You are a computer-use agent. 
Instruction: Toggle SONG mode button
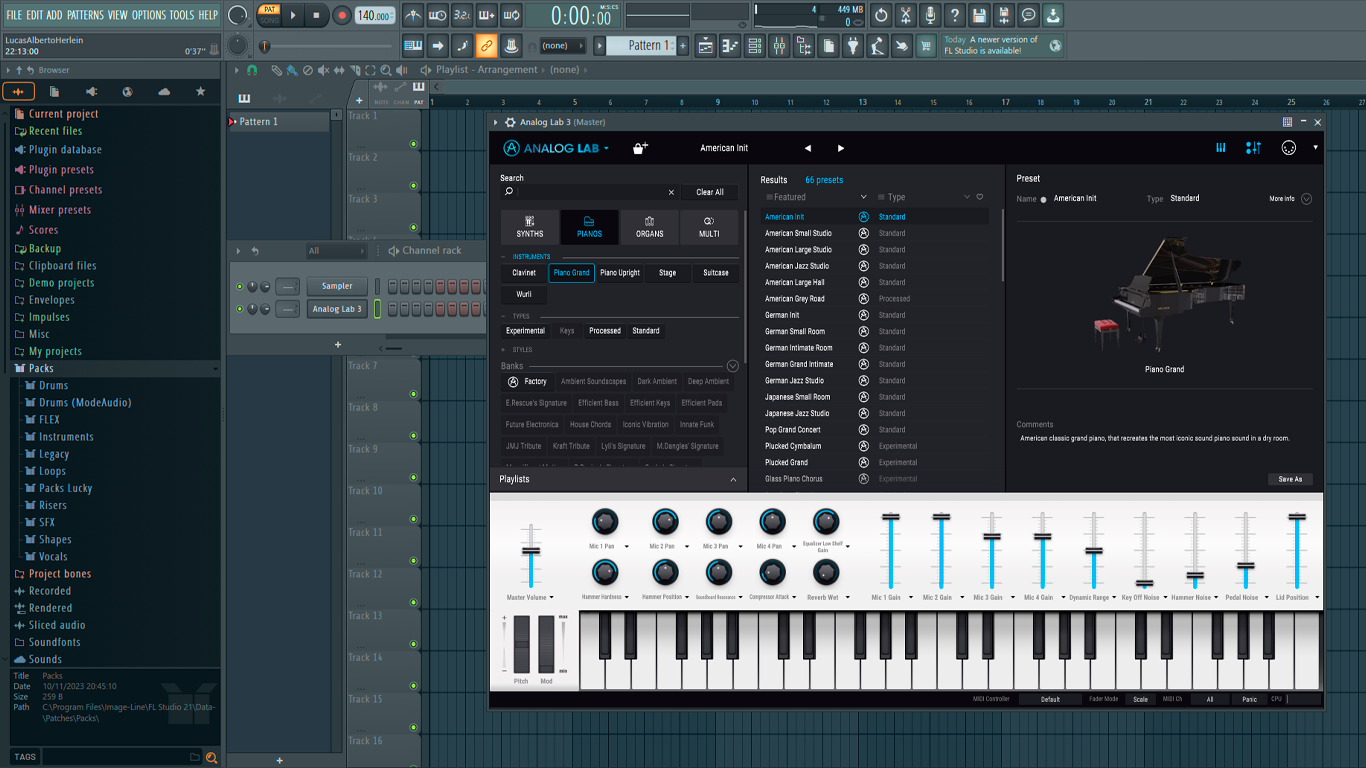click(x=269, y=21)
